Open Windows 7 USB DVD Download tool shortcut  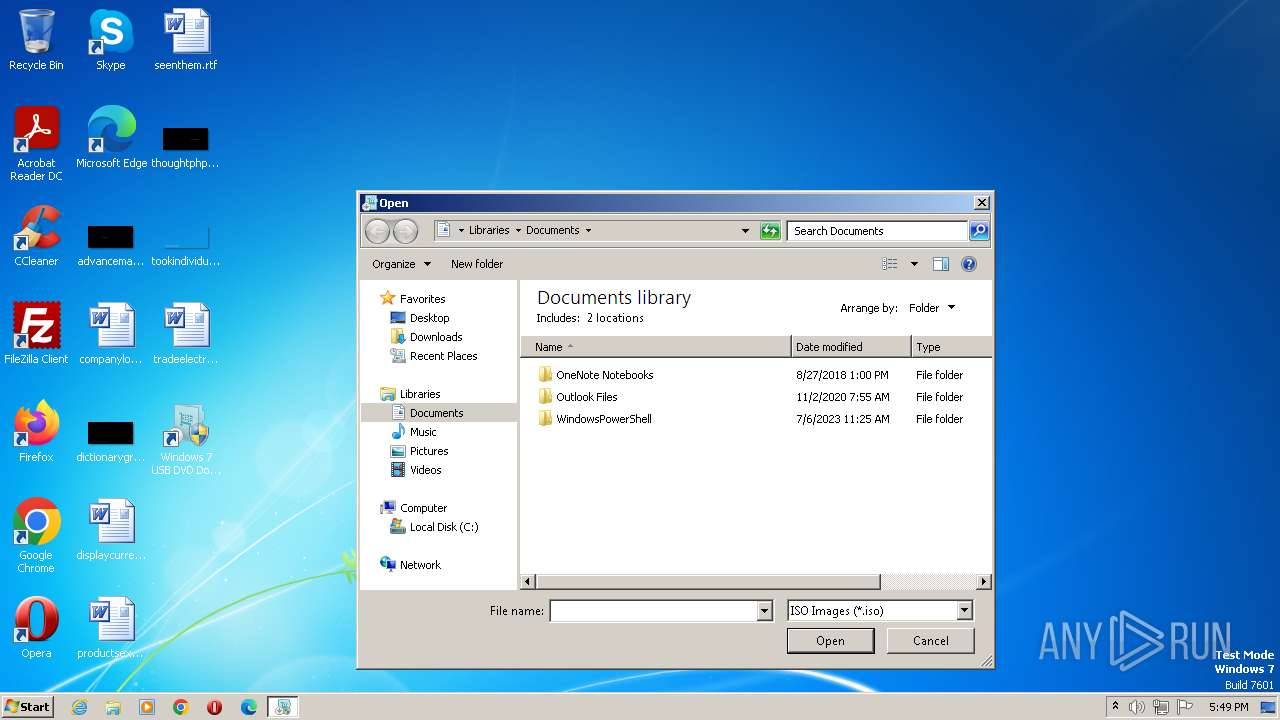[186, 440]
